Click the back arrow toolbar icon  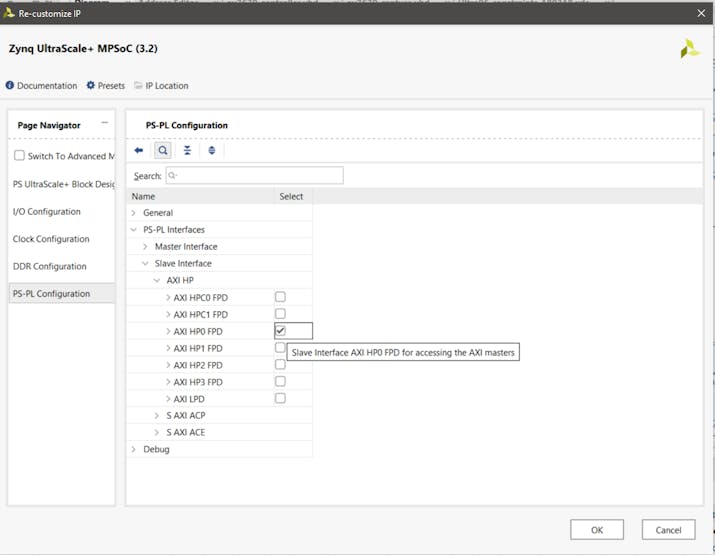(x=139, y=150)
